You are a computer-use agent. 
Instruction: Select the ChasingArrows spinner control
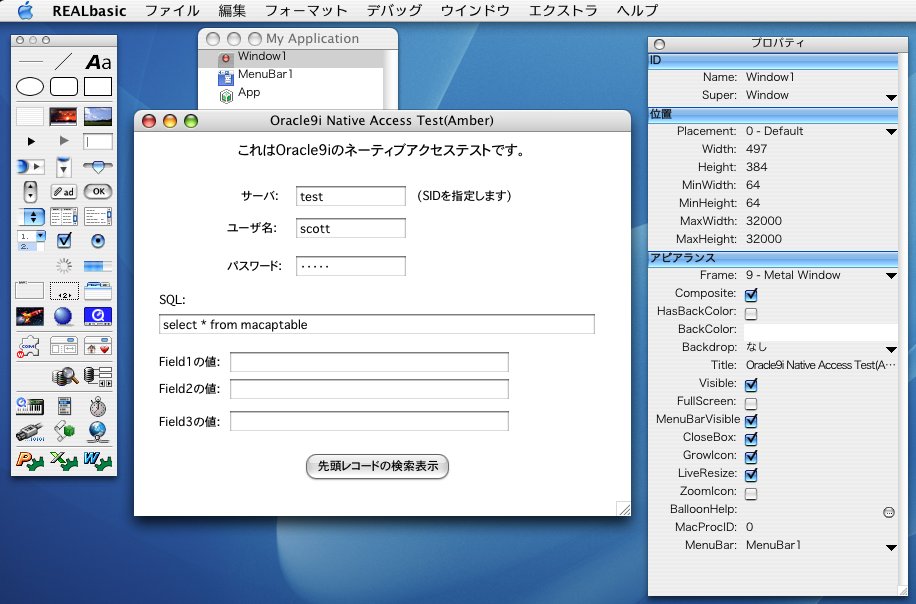[x=64, y=266]
